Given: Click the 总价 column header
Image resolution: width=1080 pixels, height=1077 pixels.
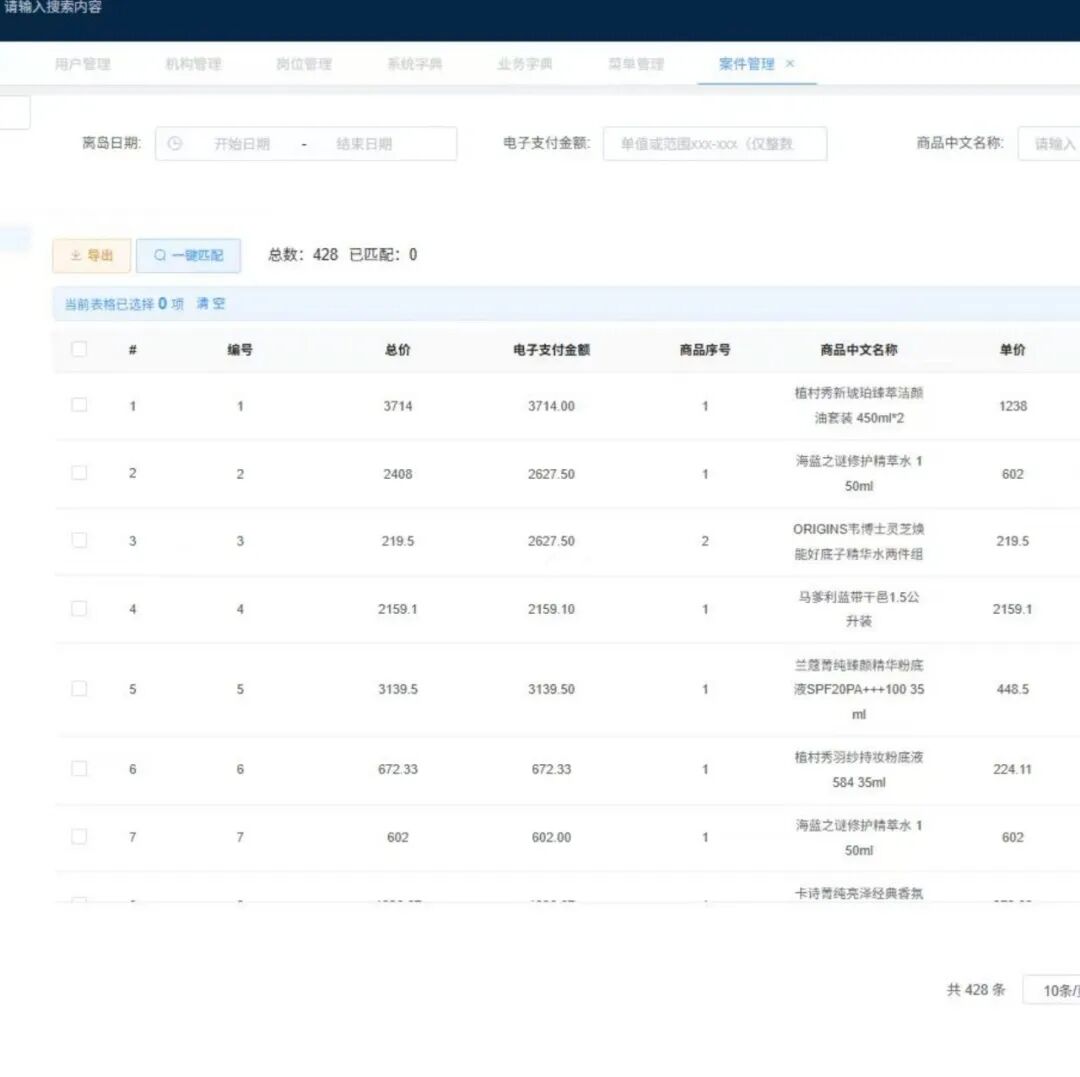Looking at the screenshot, I should coord(397,350).
